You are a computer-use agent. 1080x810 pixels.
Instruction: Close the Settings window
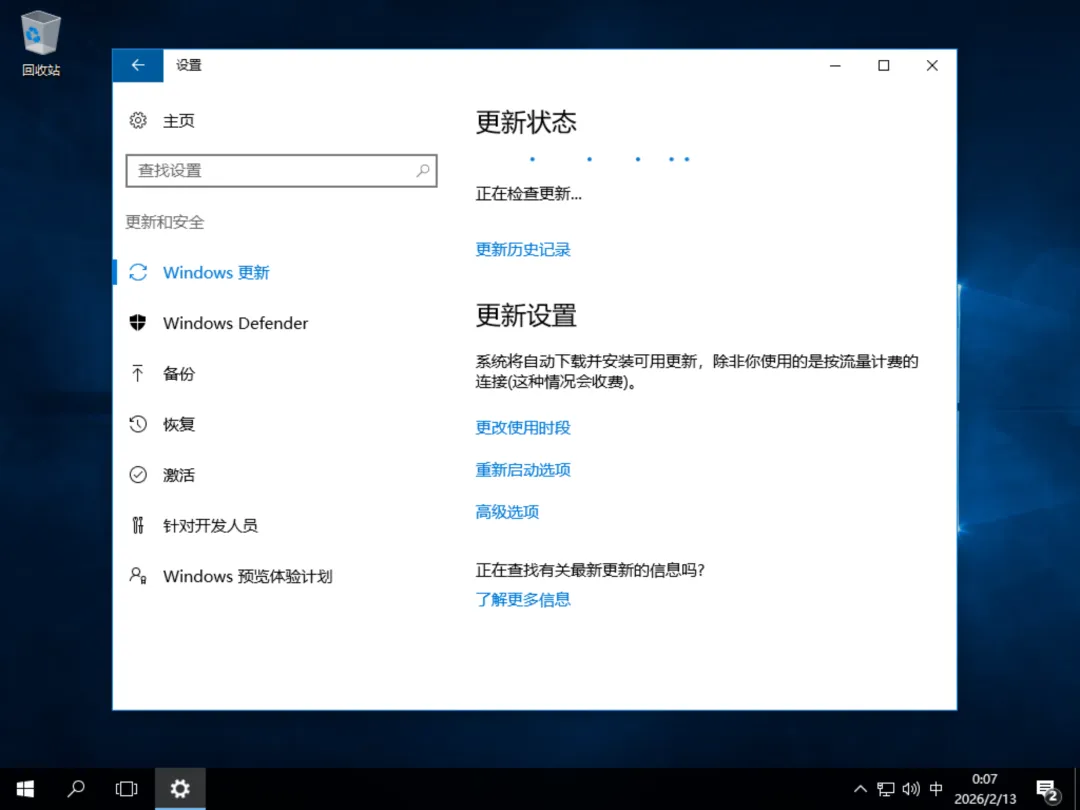pyautogui.click(x=932, y=65)
